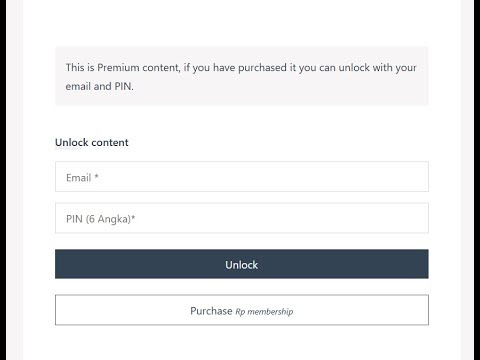
Task: Click the 'email and PIN.' notice line
Action: click(99, 86)
